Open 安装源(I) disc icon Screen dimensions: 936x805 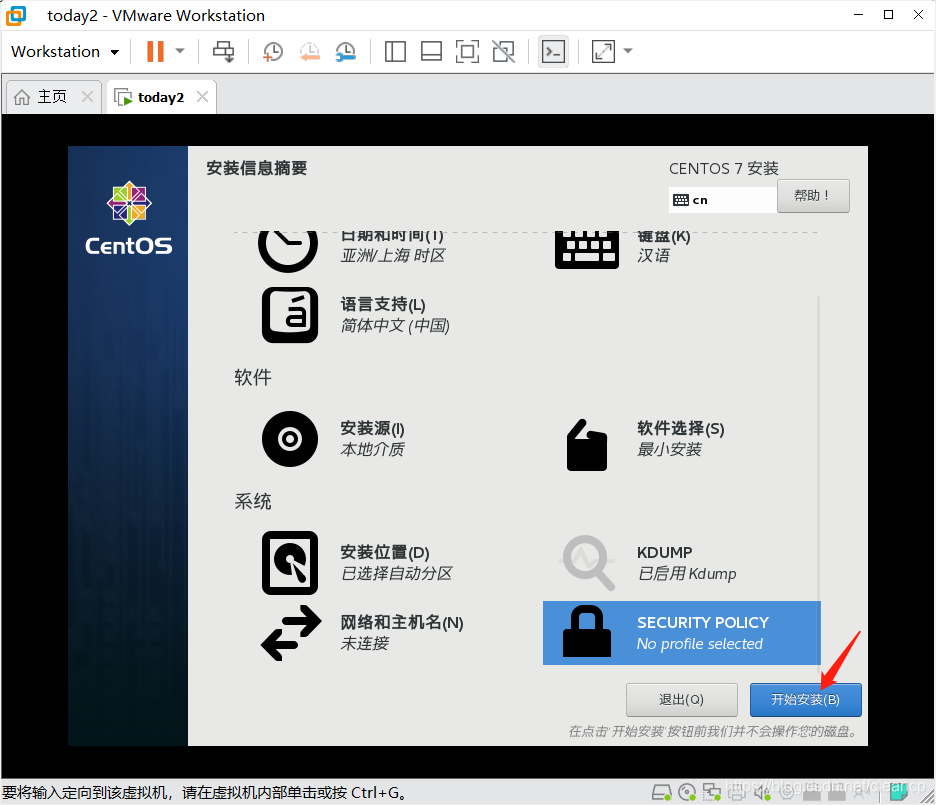click(x=290, y=439)
